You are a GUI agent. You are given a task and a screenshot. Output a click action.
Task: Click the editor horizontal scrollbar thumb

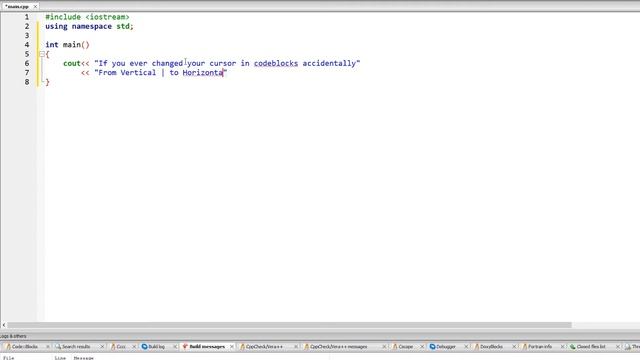[289, 325]
